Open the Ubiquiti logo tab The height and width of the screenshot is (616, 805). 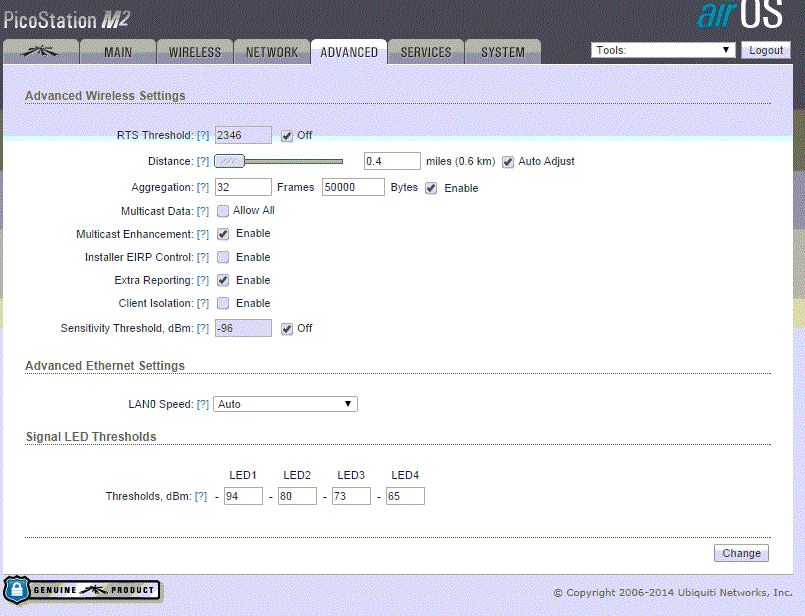(41, 52)
